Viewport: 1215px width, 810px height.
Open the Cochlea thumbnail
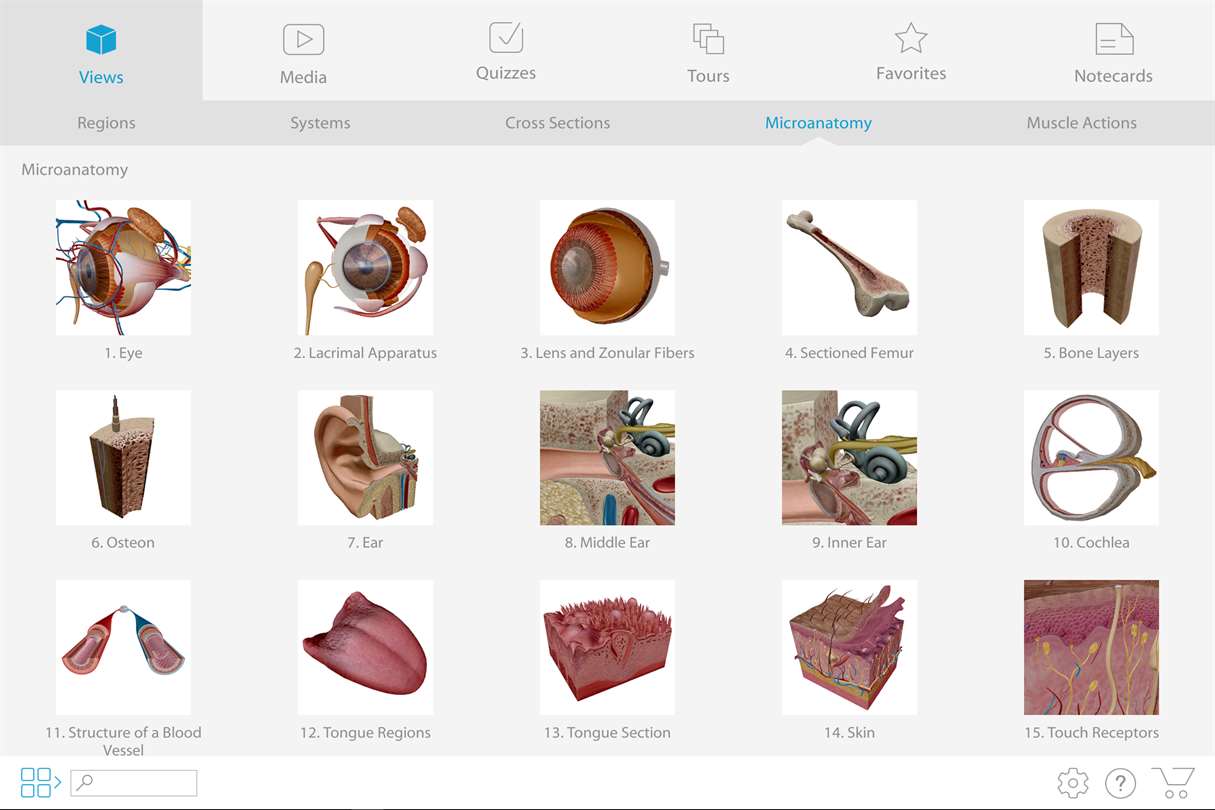1091,457
